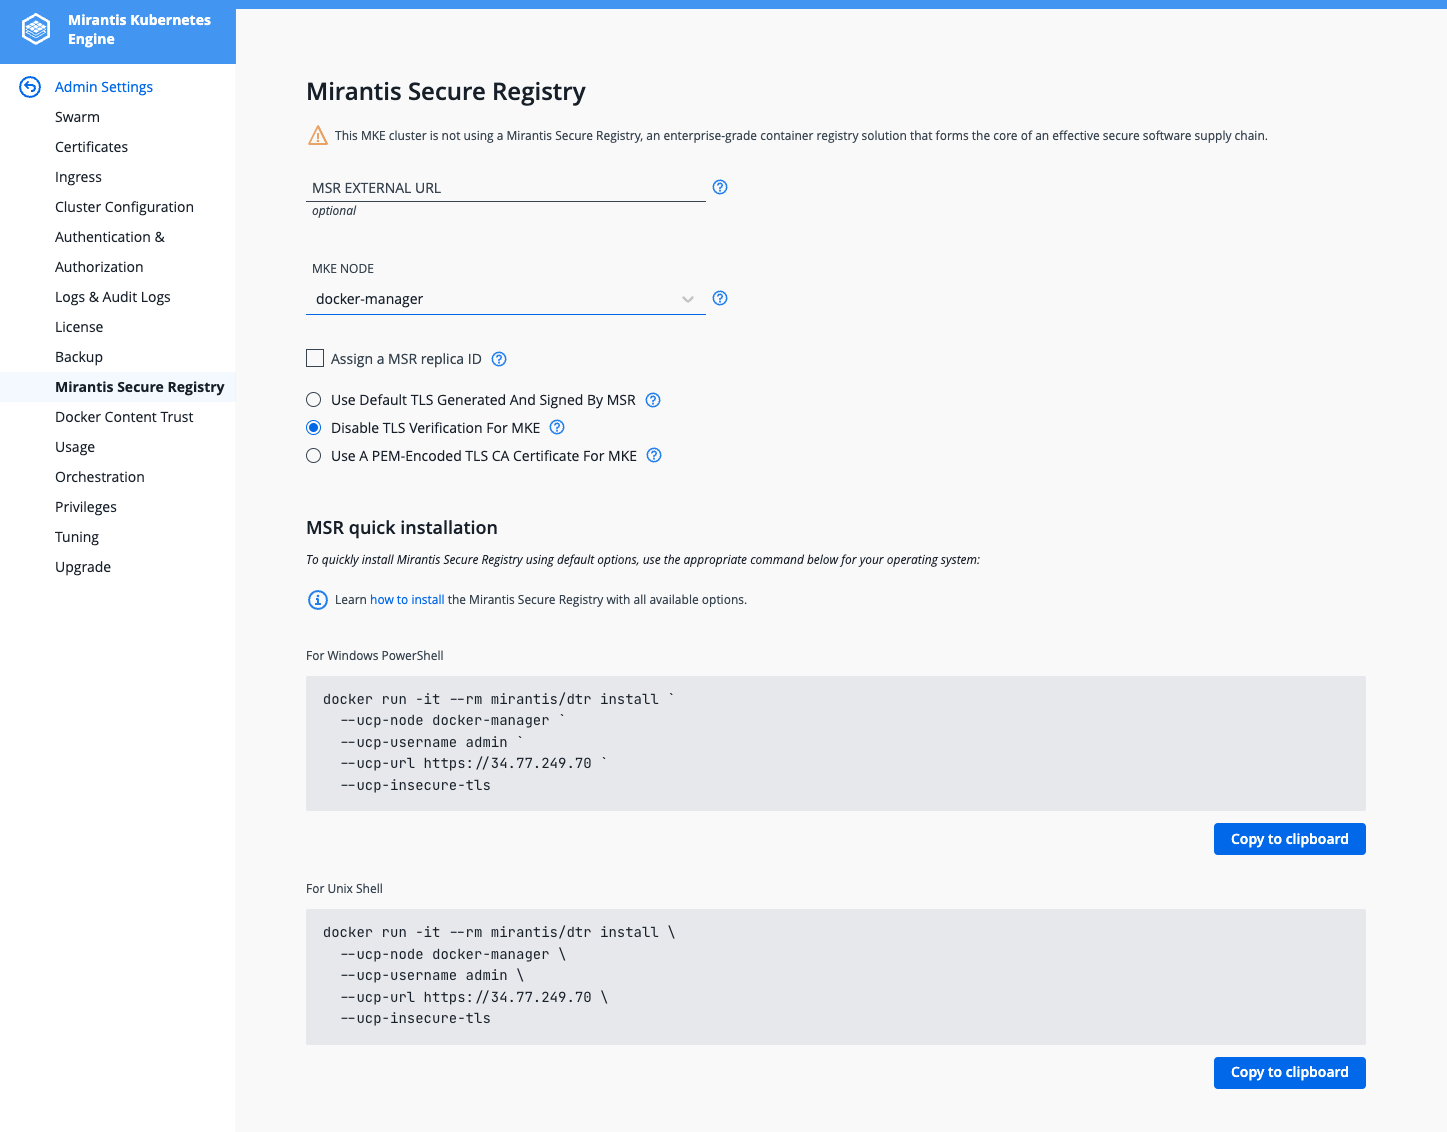This screenshot has width=1447, height=1132.
Task: Click the Mirantis Secure Registry page heading
Action: [x=446, y=92]
